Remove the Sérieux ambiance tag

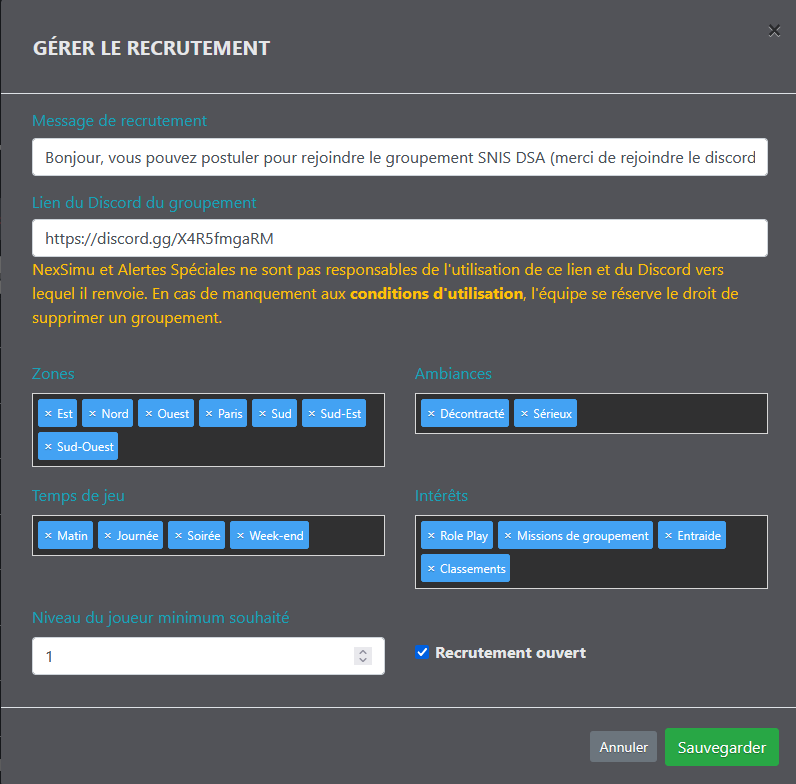524,414
